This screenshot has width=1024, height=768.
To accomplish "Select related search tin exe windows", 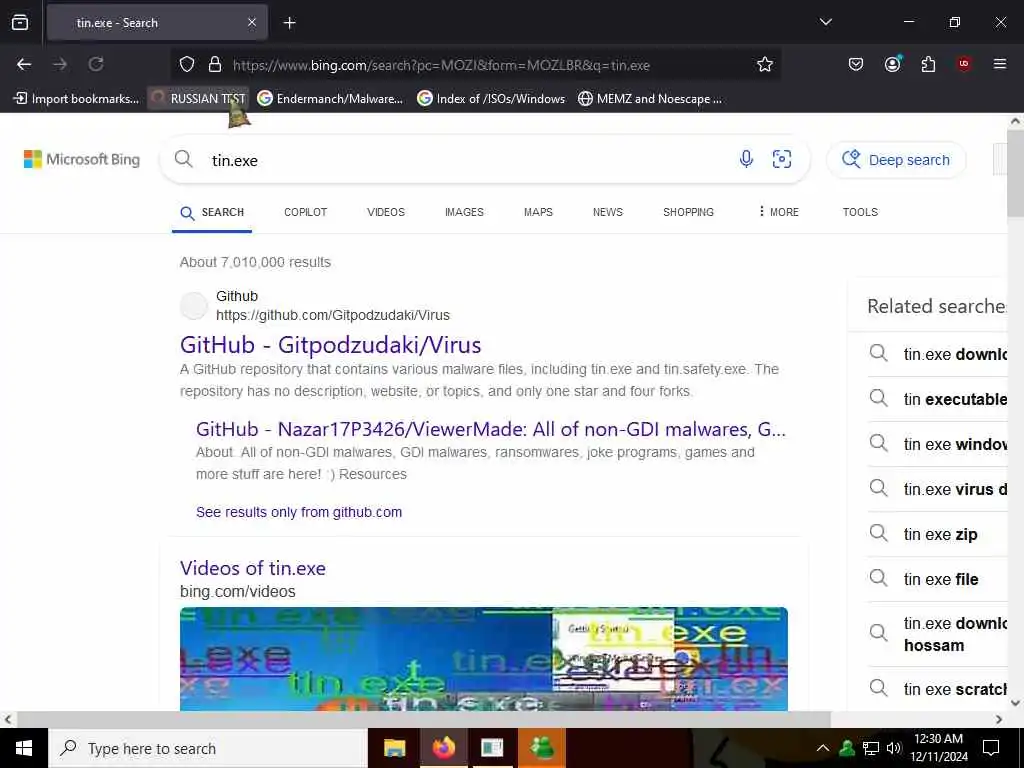I will [937, 444].
